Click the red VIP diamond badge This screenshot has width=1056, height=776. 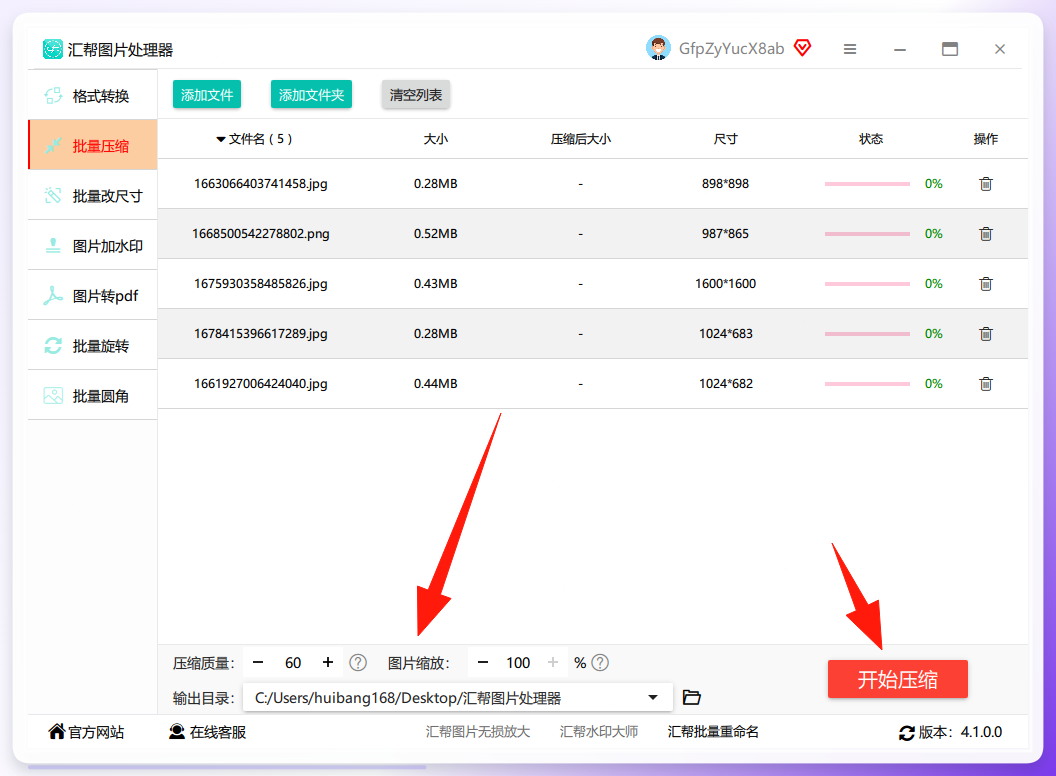802,48
